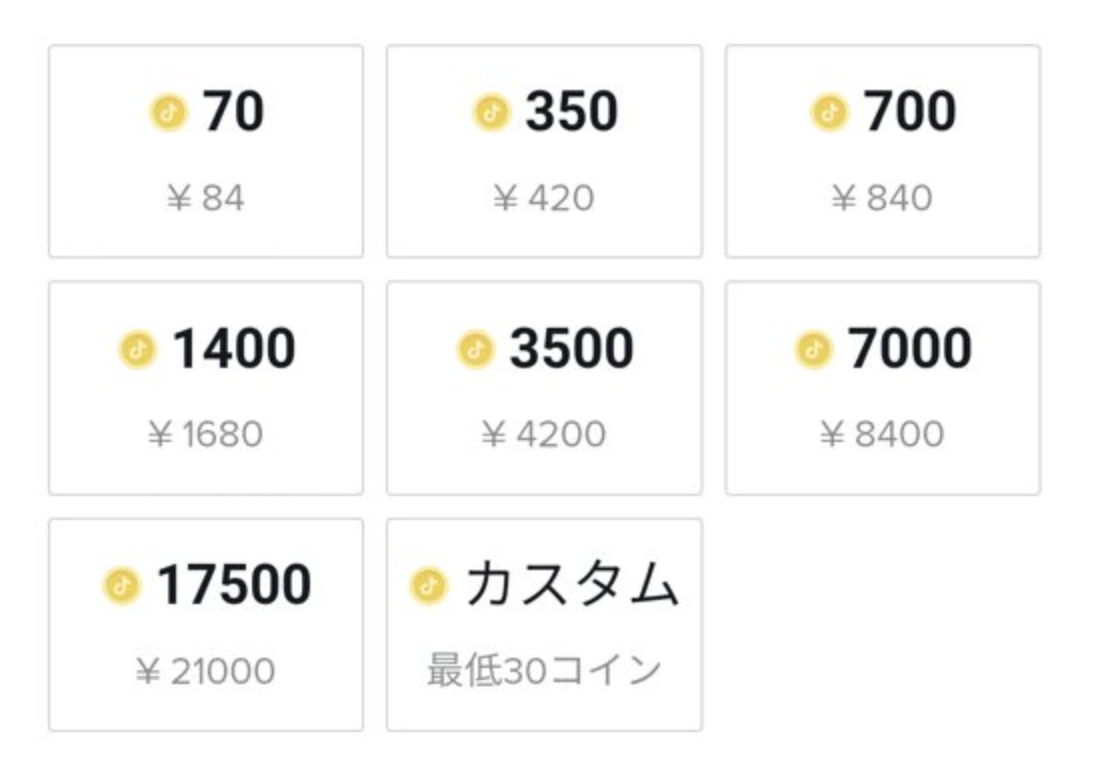Select the 70 coins package

tap(206, 151)
